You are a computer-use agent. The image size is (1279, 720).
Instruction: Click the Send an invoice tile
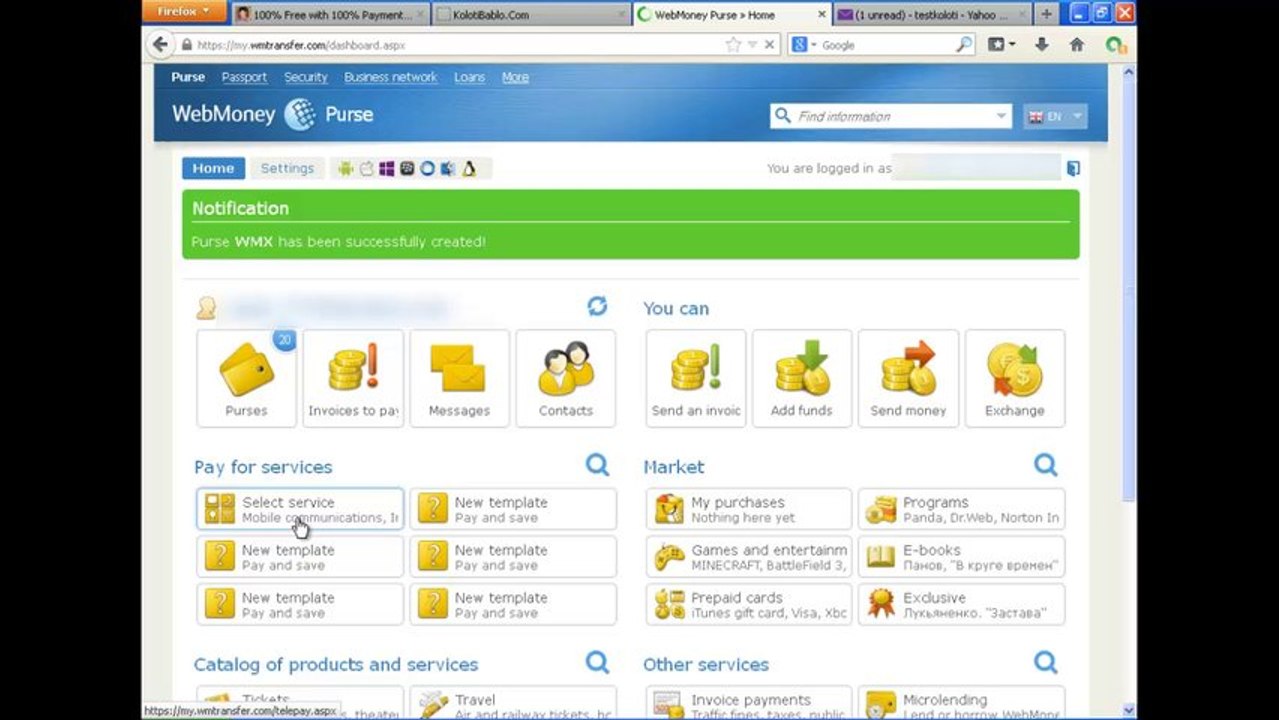(x=696, y=378)
